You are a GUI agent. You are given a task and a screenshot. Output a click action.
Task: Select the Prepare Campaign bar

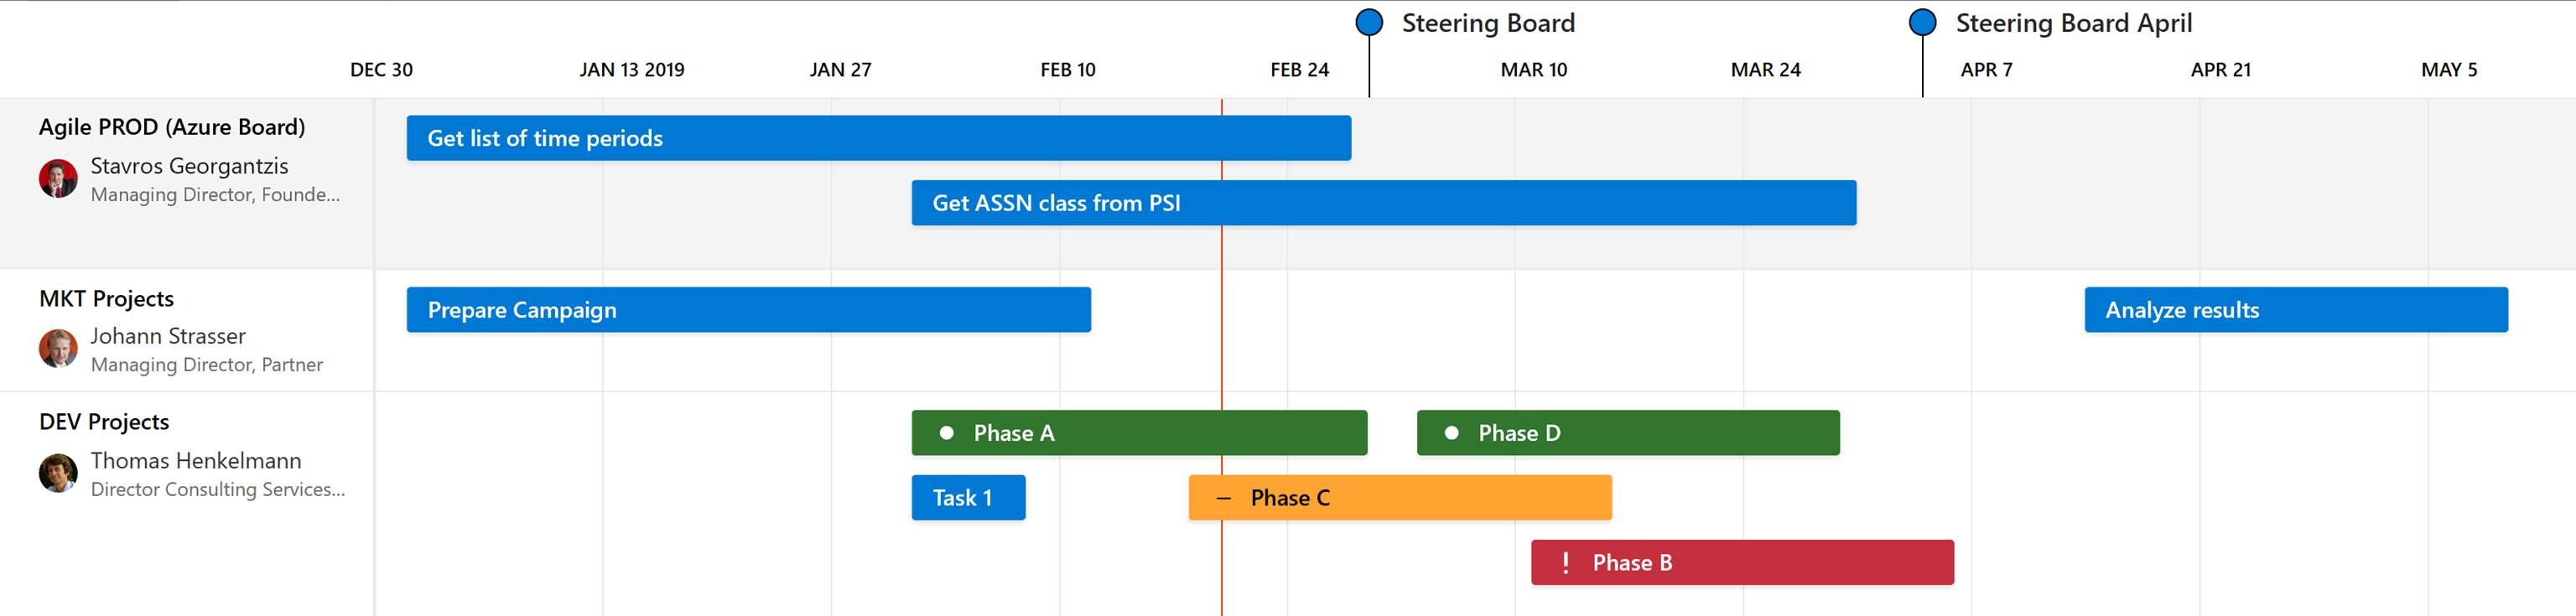click(x=748, y=310)
